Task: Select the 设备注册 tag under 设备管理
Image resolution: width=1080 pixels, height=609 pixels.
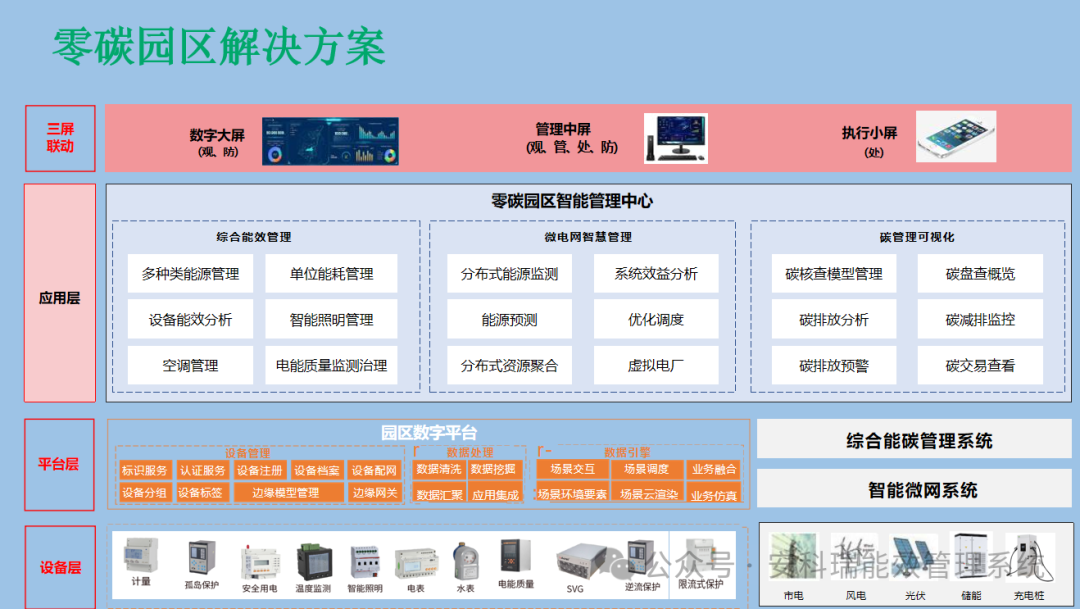Action: 256,468
